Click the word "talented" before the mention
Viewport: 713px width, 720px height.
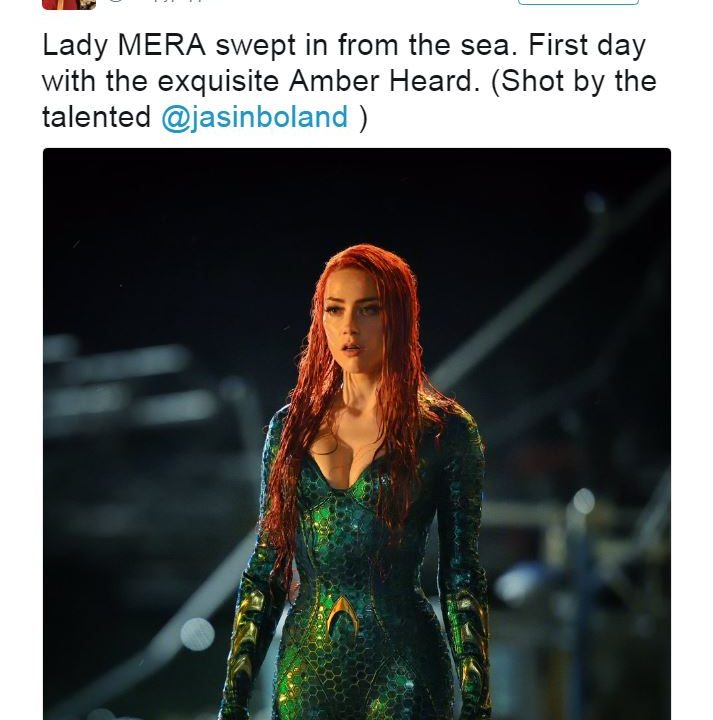coord(95,117)
